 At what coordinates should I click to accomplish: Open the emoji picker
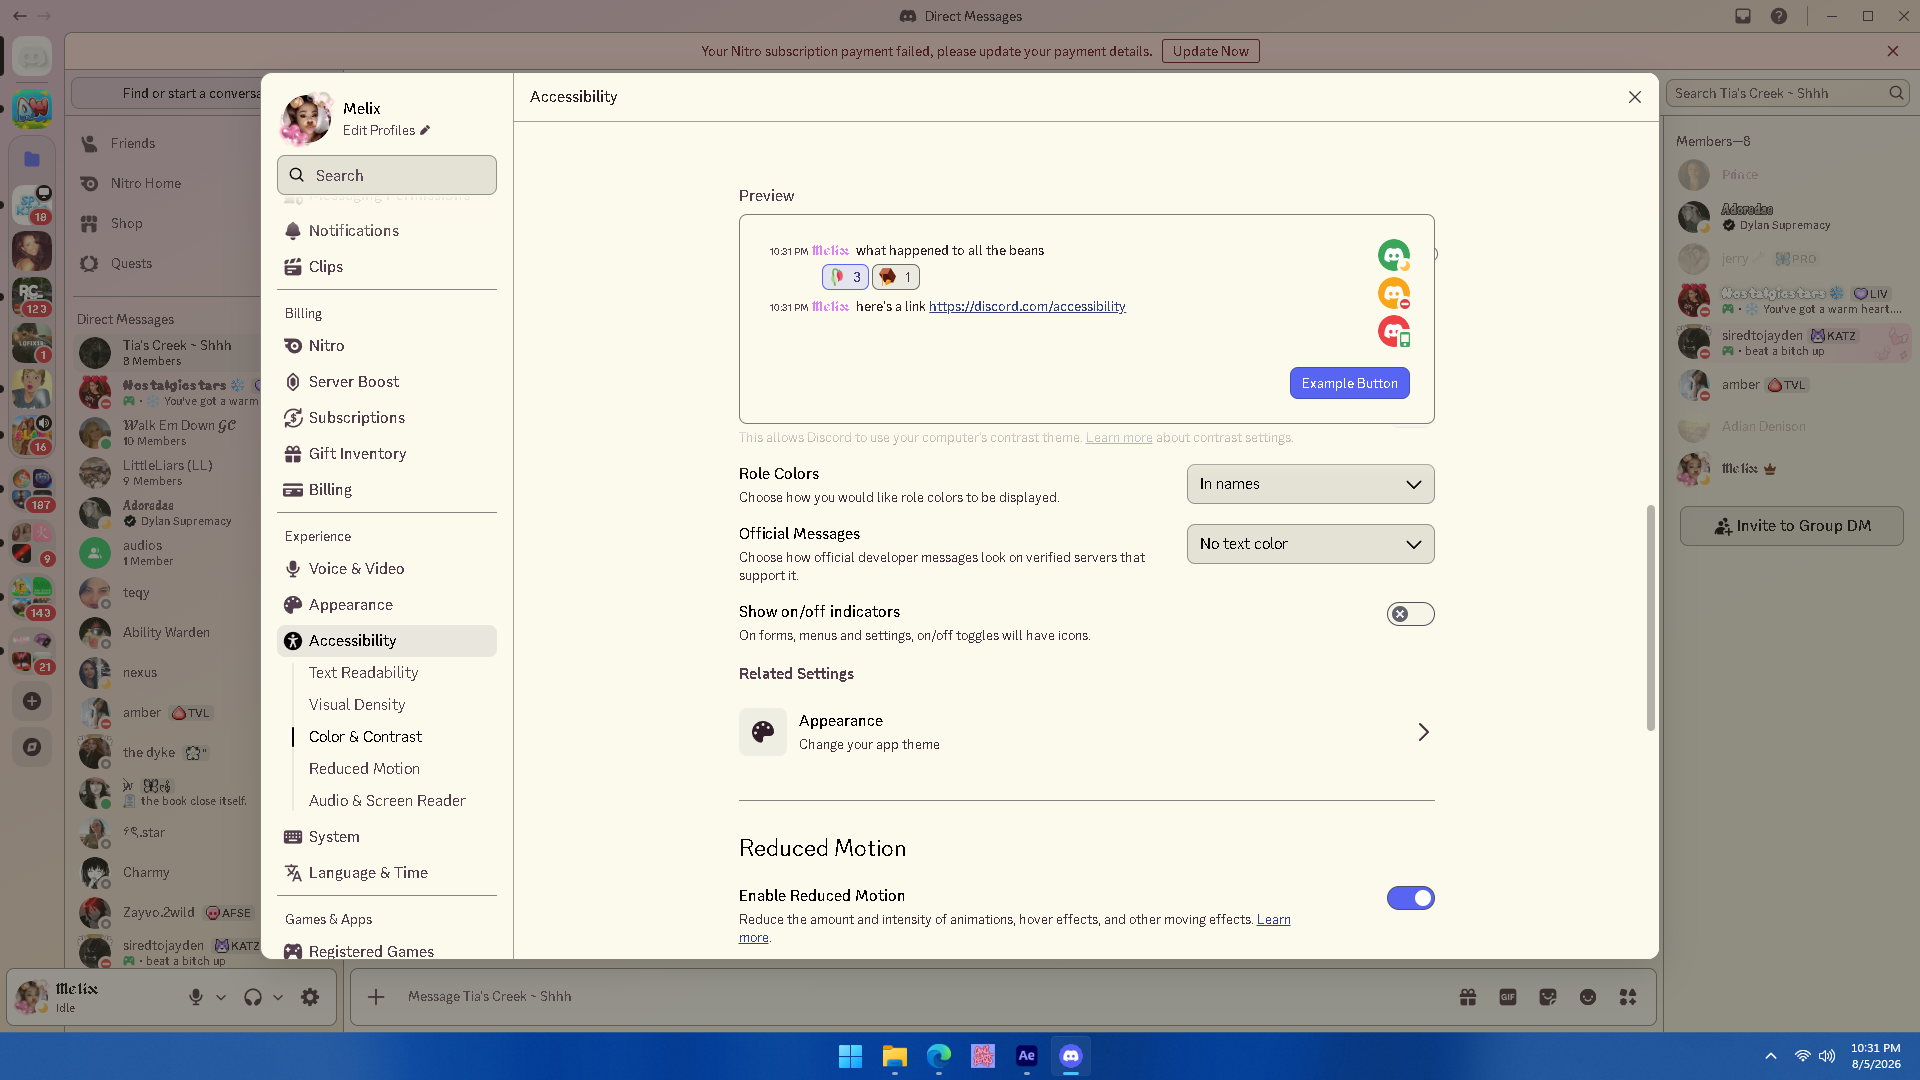click(x=1588, y=997)
